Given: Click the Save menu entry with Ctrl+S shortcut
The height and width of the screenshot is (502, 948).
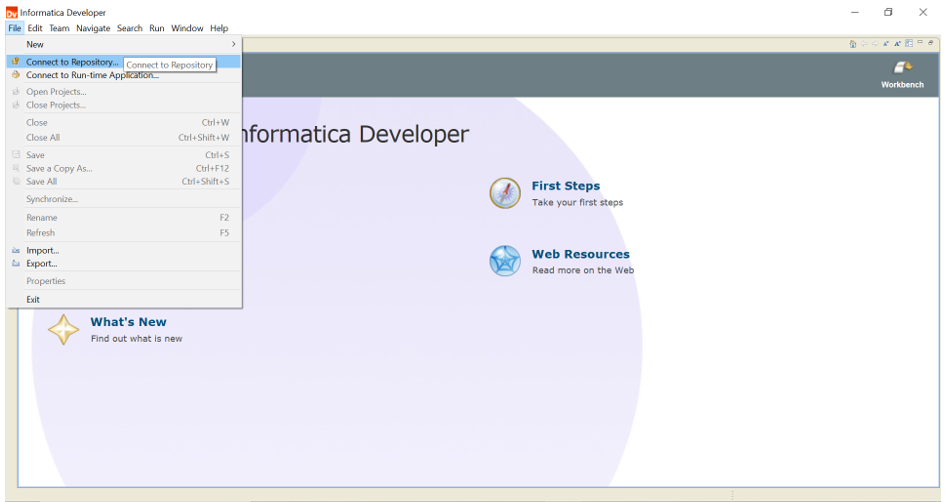Looking at the screenshot, I should [123, 155].
